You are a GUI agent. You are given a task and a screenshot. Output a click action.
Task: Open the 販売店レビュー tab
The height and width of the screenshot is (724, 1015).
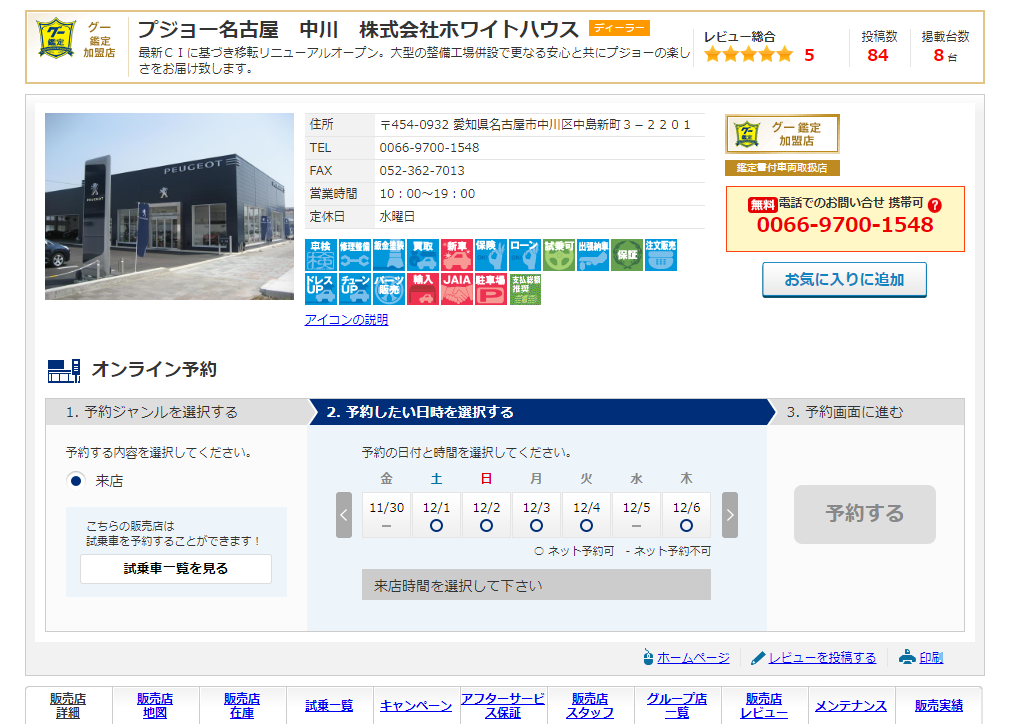(764, 705)
